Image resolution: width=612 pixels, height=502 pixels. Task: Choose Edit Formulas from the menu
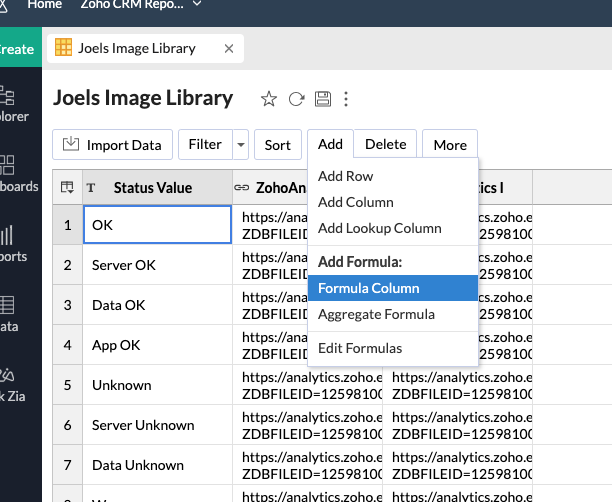point(360,348)
